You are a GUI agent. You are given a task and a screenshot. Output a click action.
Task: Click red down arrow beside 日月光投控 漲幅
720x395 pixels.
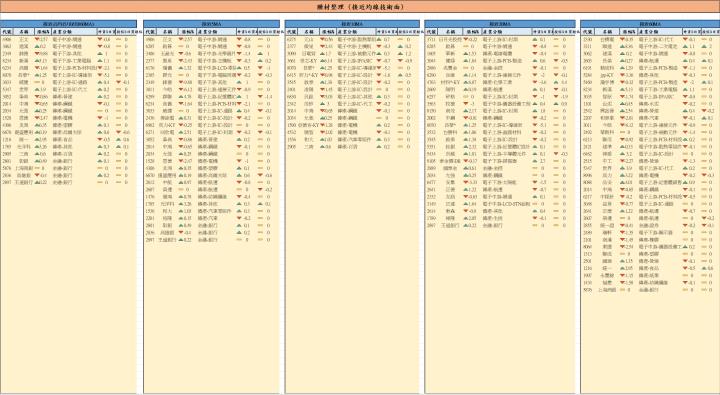(467, 40)
